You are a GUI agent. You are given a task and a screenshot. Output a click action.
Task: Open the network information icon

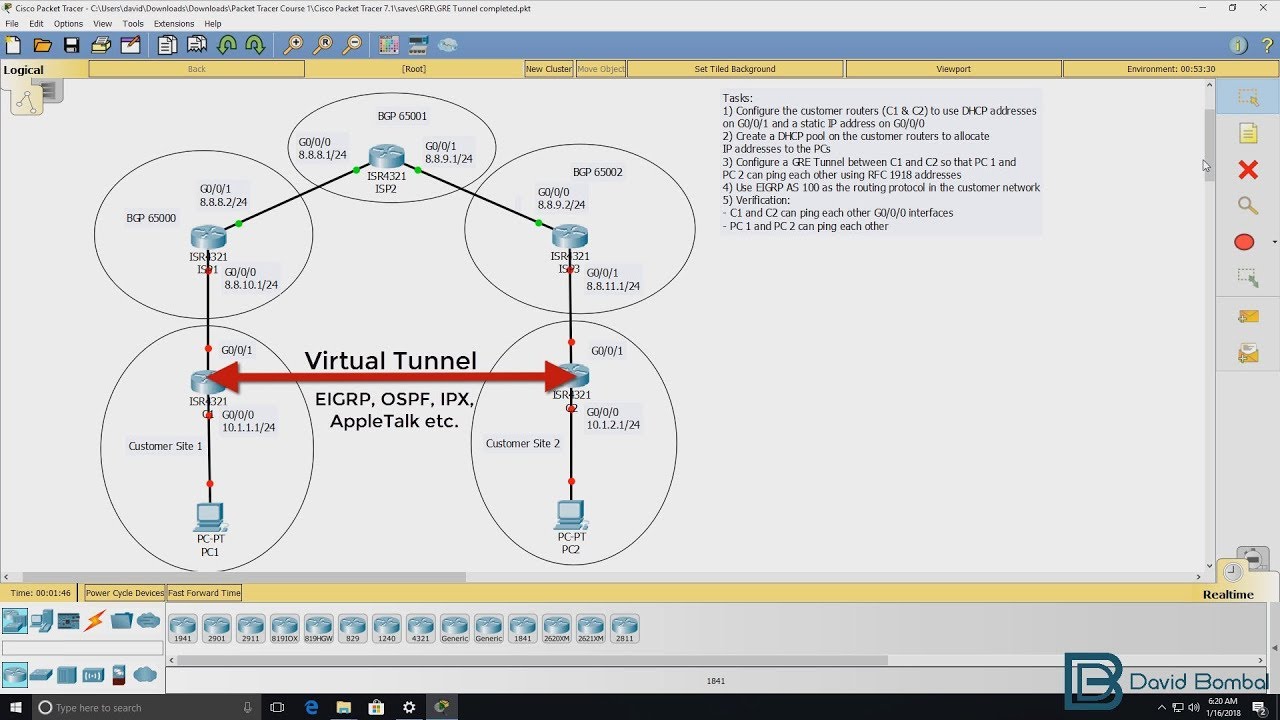tap(1238, 45)
